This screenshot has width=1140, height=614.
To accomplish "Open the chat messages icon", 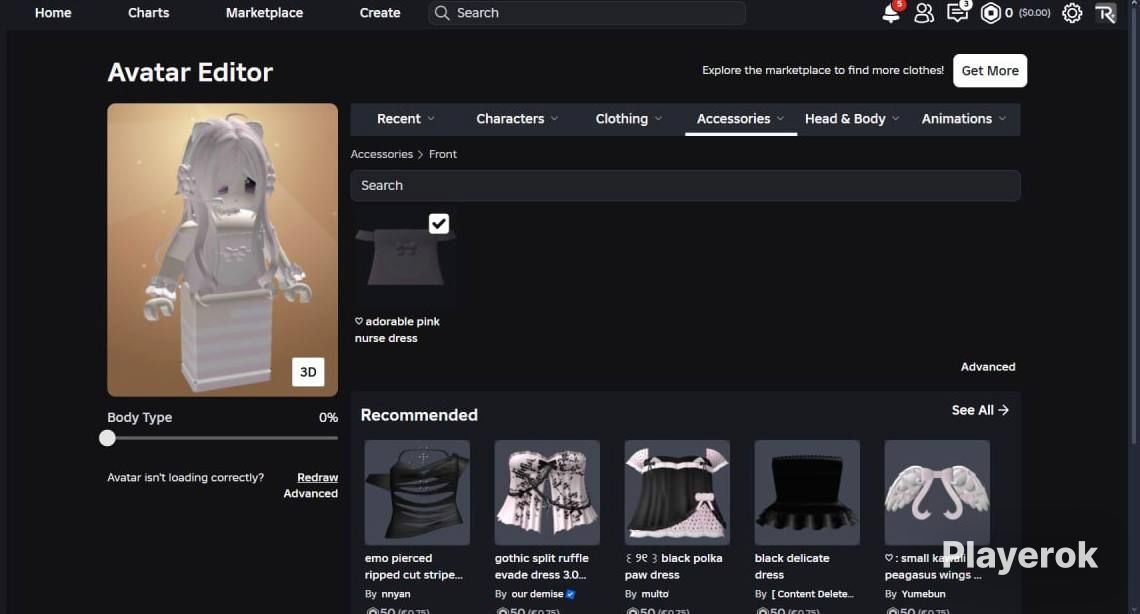I will pos(958,13).
